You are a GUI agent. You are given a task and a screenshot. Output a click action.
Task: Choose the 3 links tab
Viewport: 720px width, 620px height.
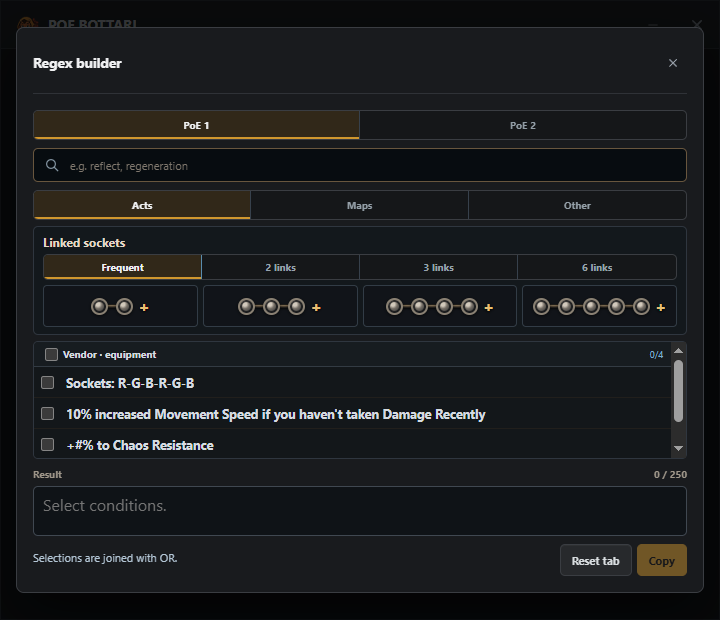(439, 267)
